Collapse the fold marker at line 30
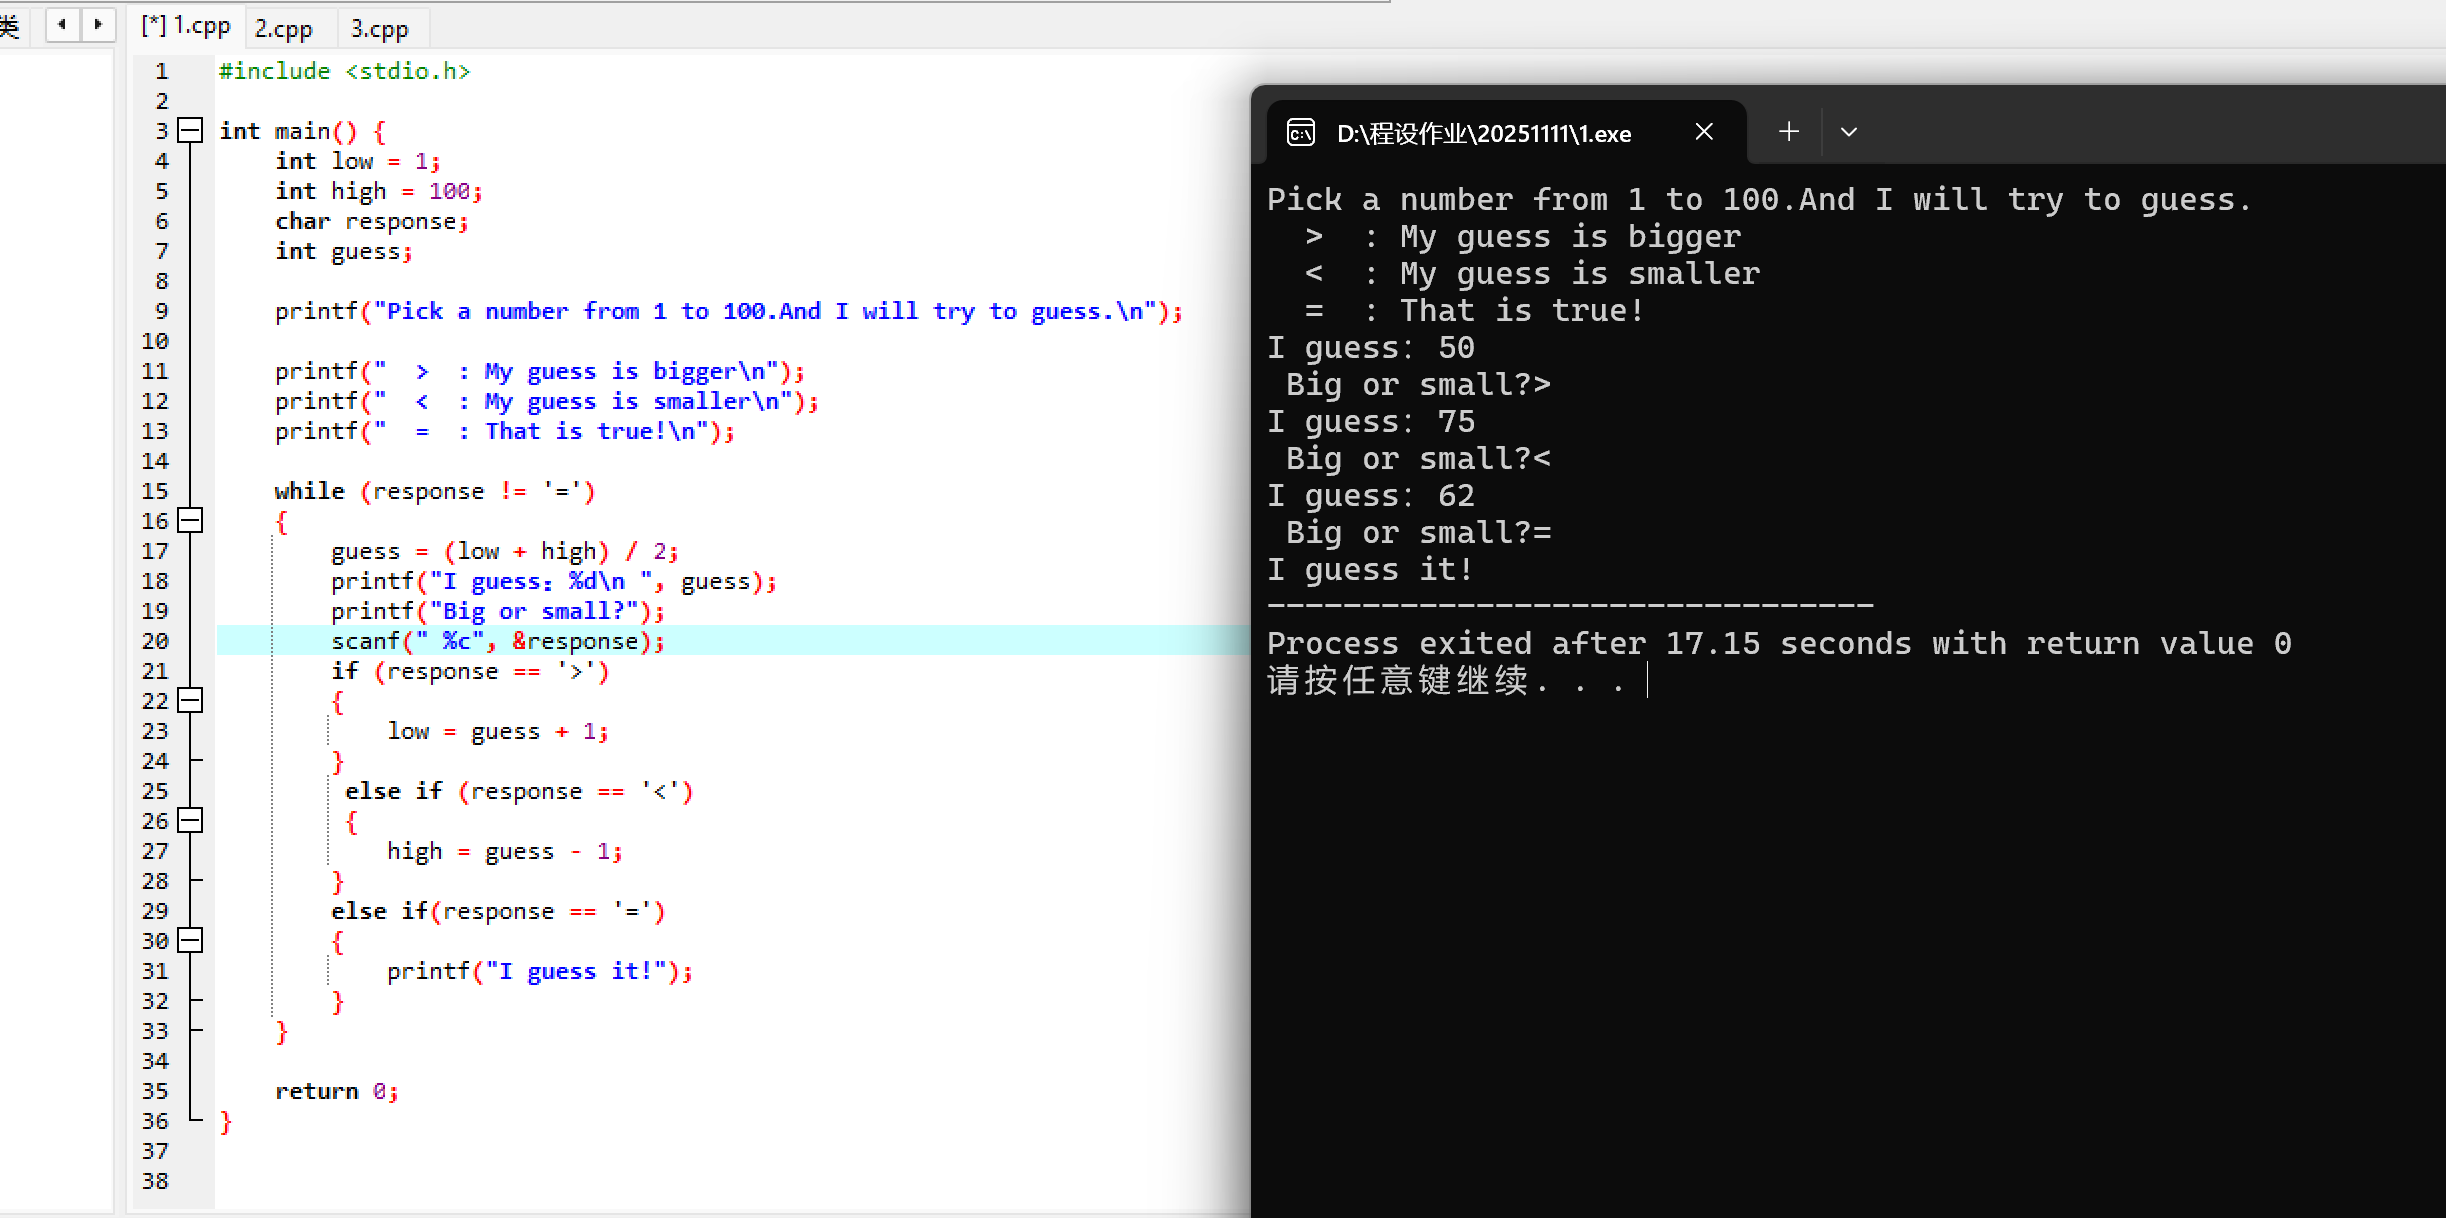The height and width of the screenshot is (1218, 2446). coord(190,941)
